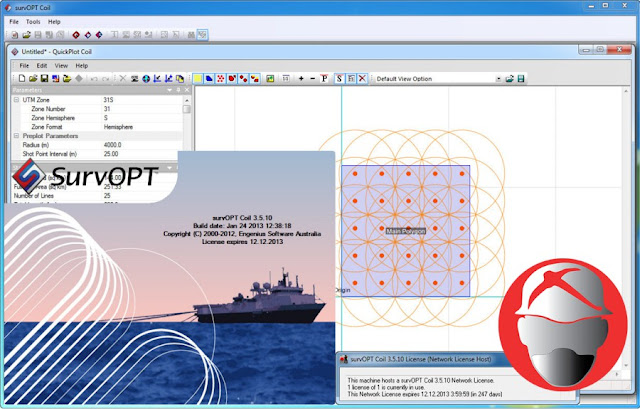
Task: Toggle the red circle display button
Action: (232, 78)
